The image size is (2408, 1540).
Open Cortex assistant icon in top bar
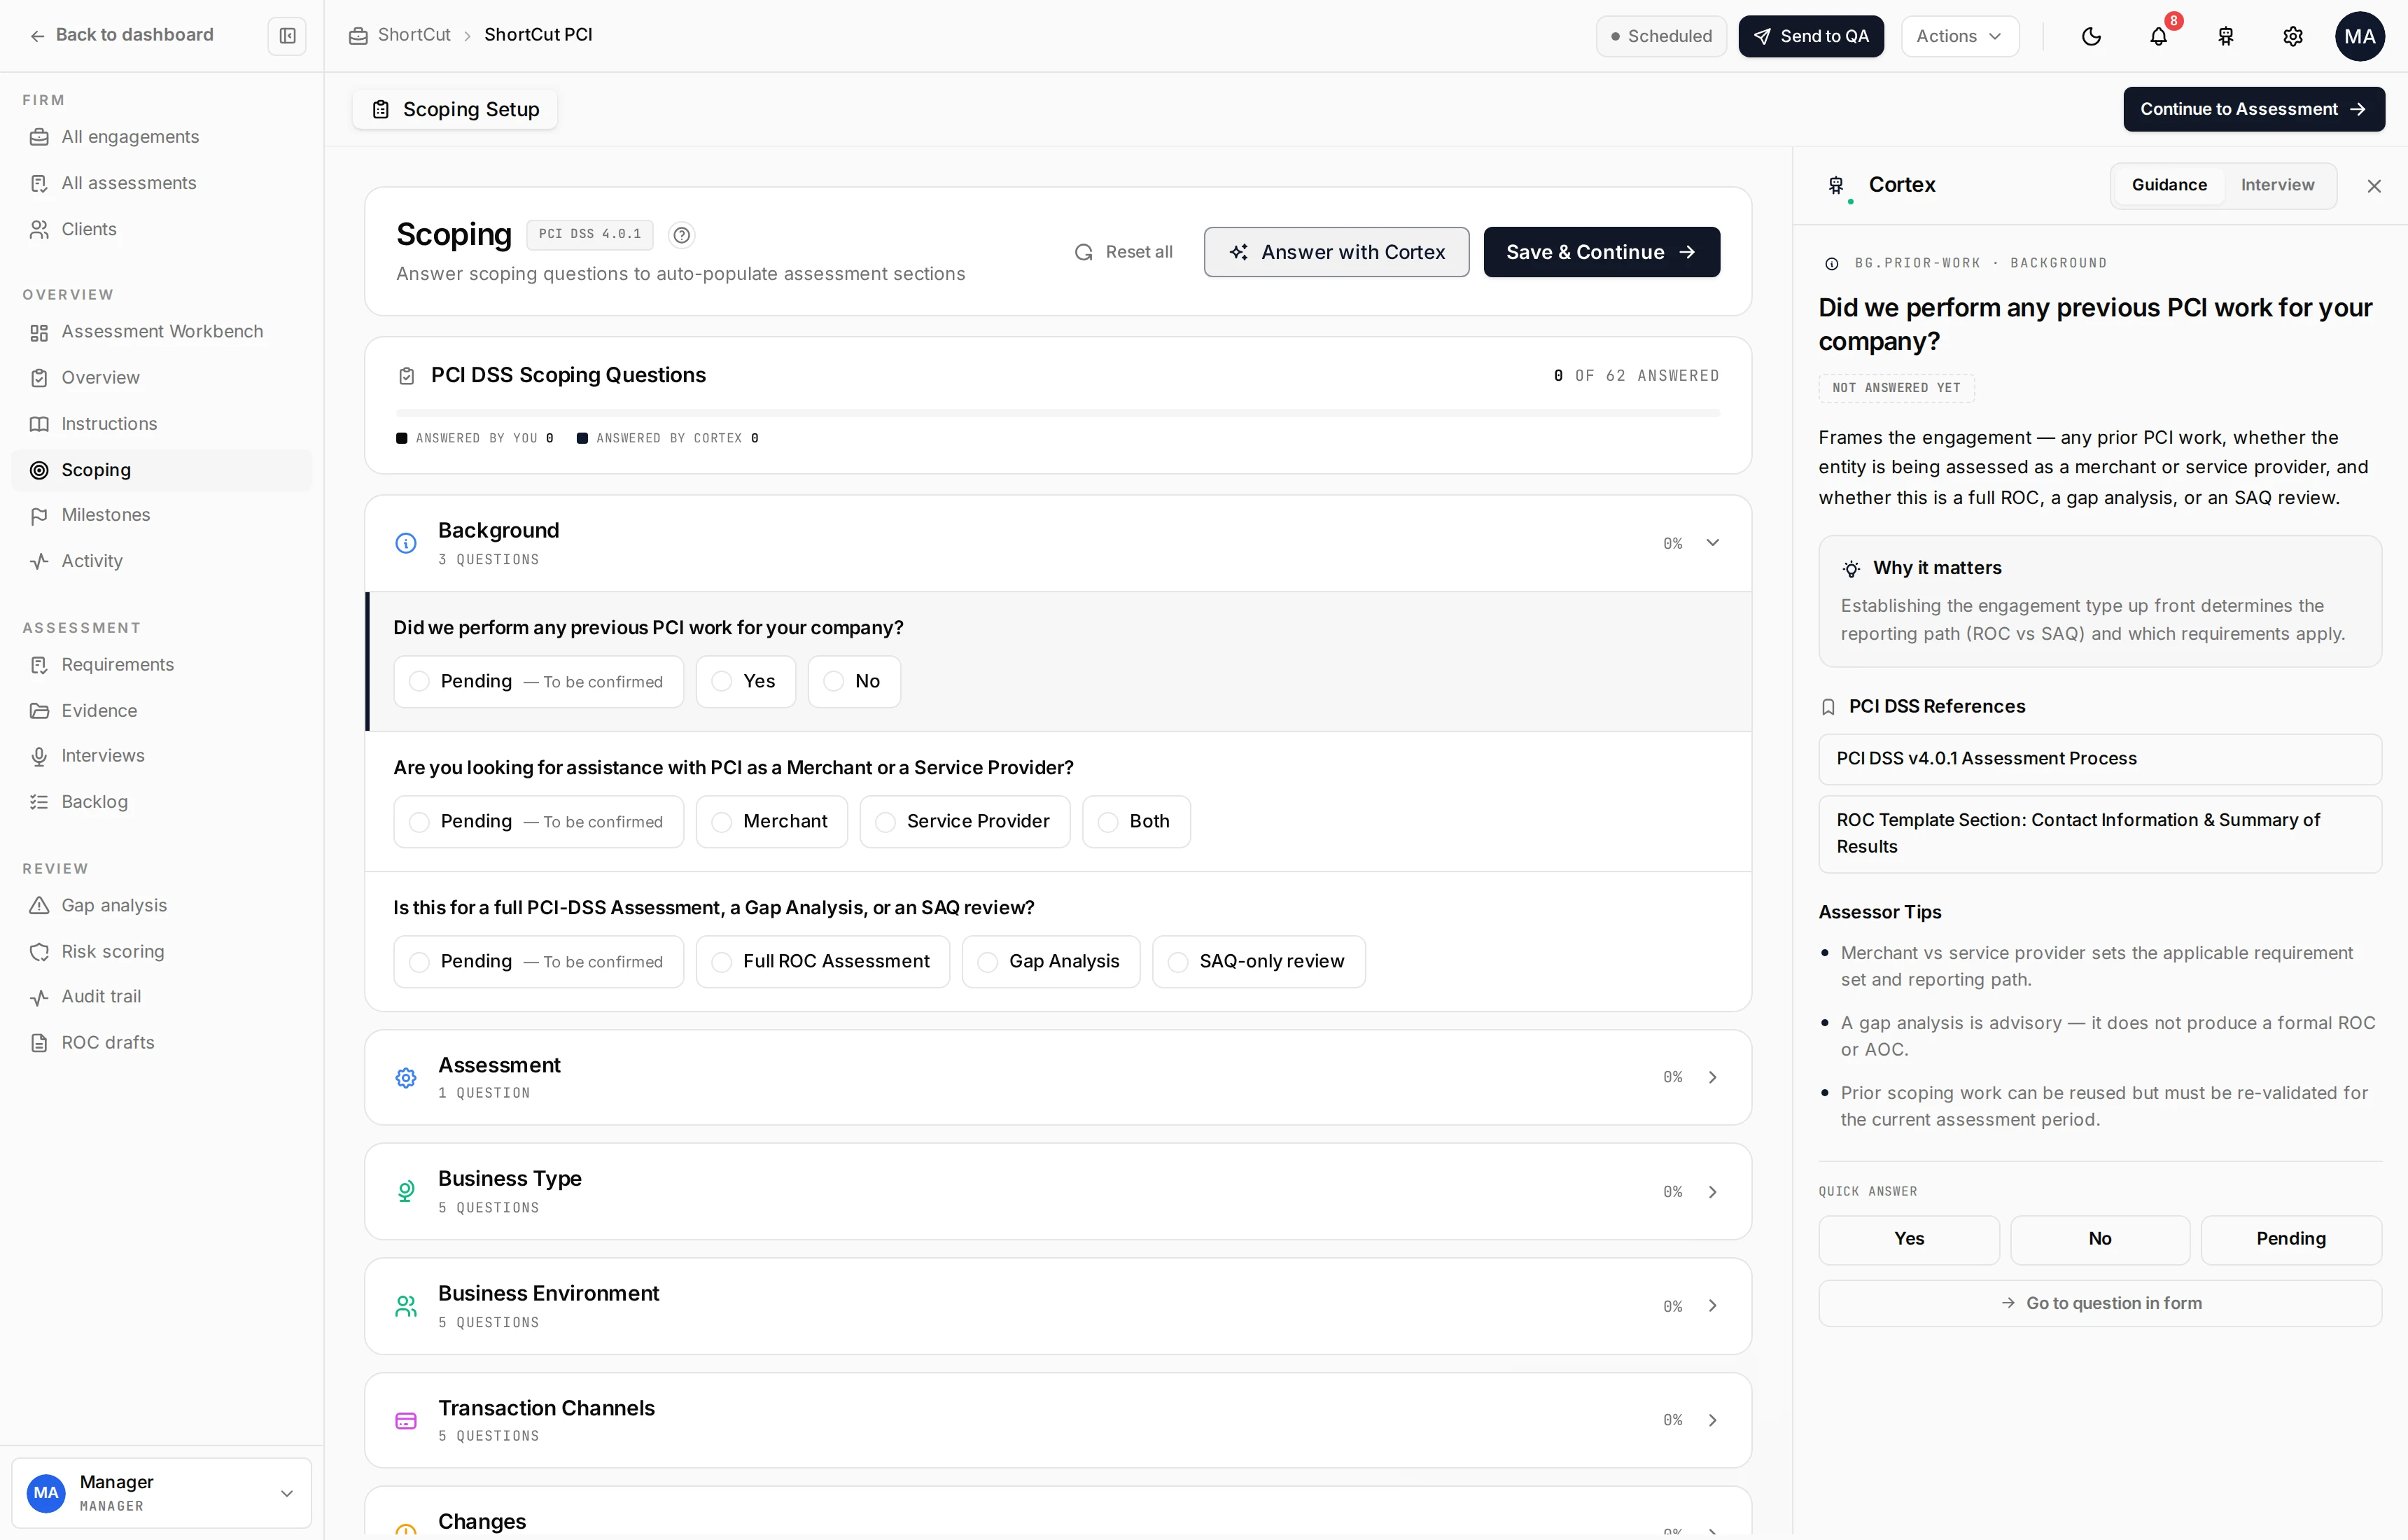2225,36
